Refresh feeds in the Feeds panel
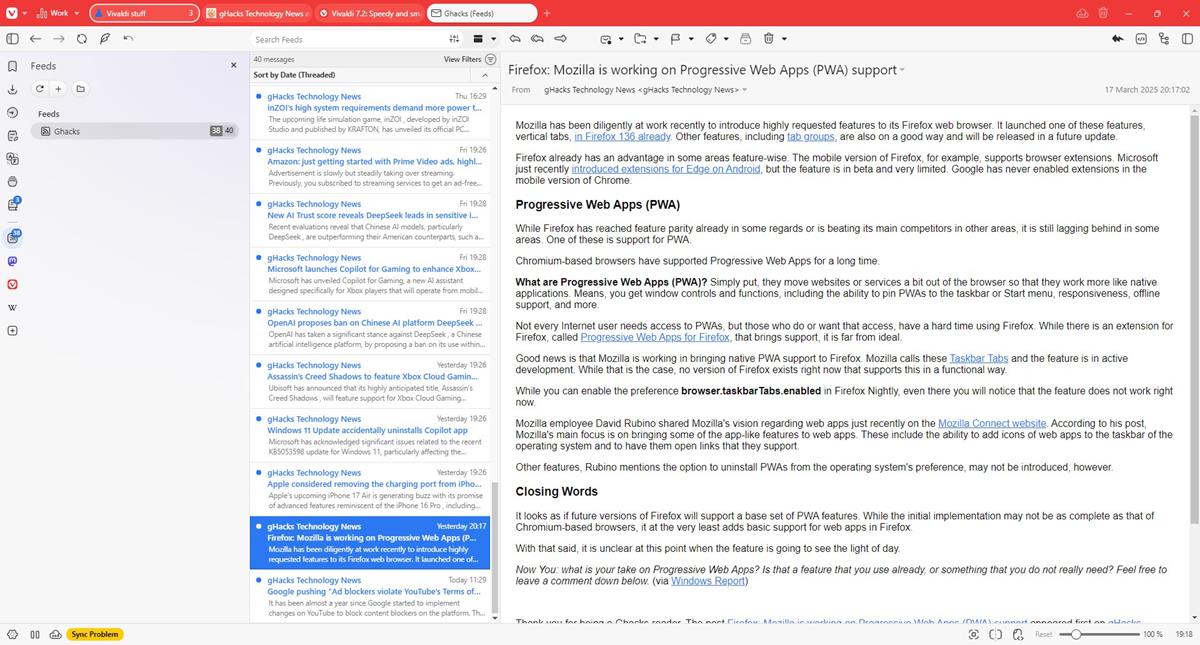 40,89
